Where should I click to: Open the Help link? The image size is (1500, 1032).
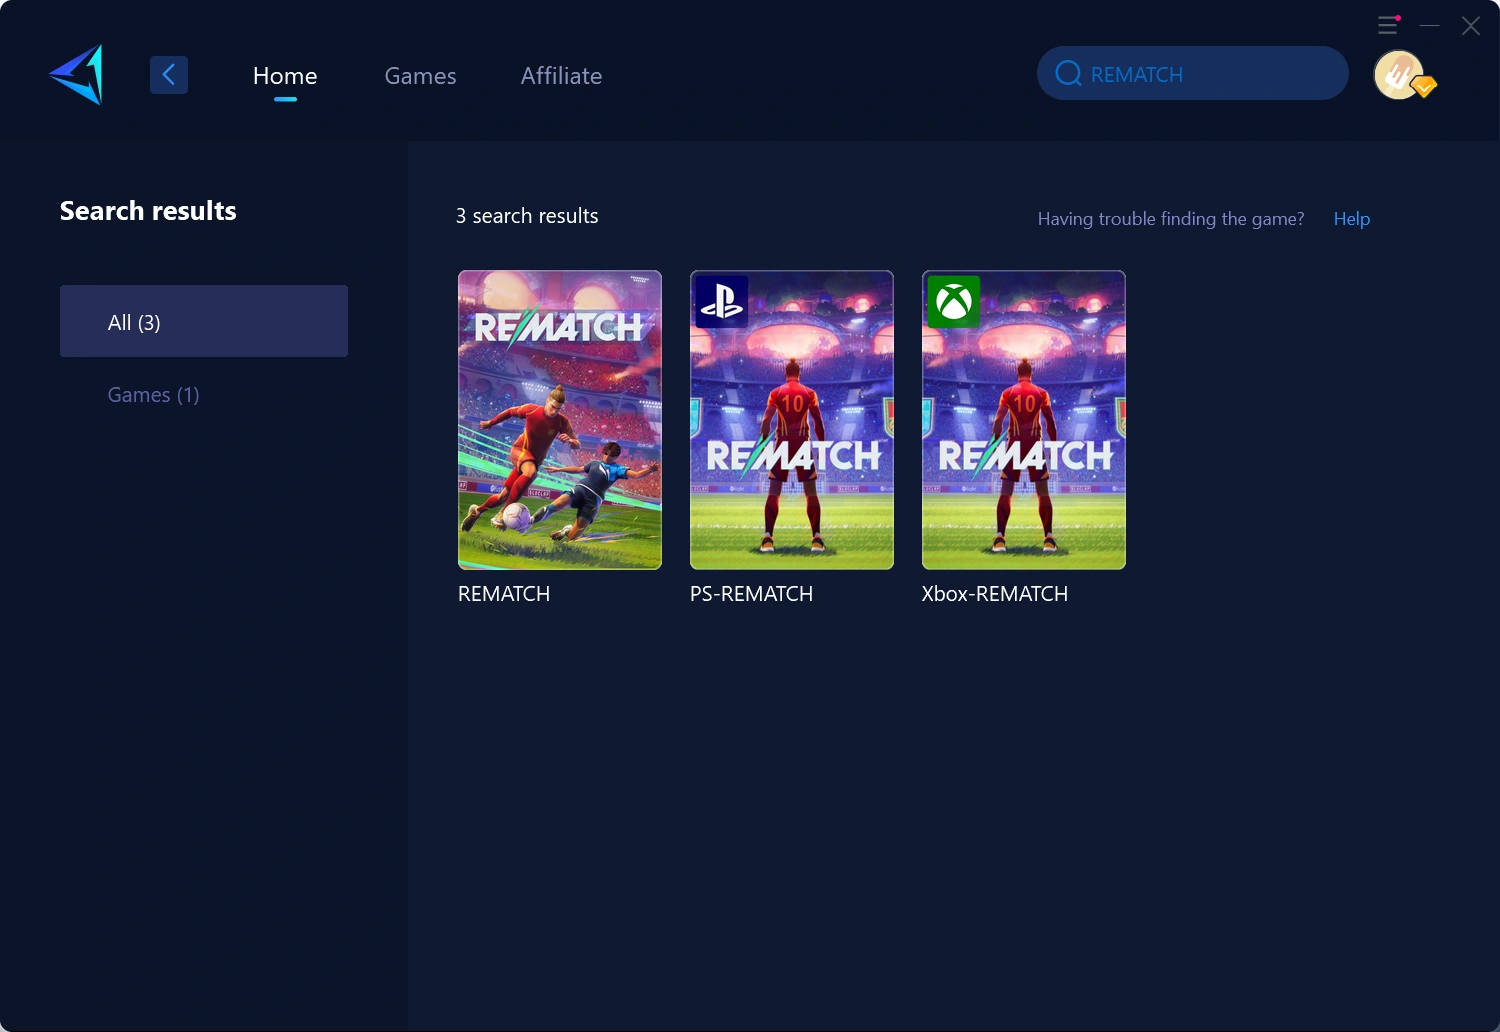1352,219
